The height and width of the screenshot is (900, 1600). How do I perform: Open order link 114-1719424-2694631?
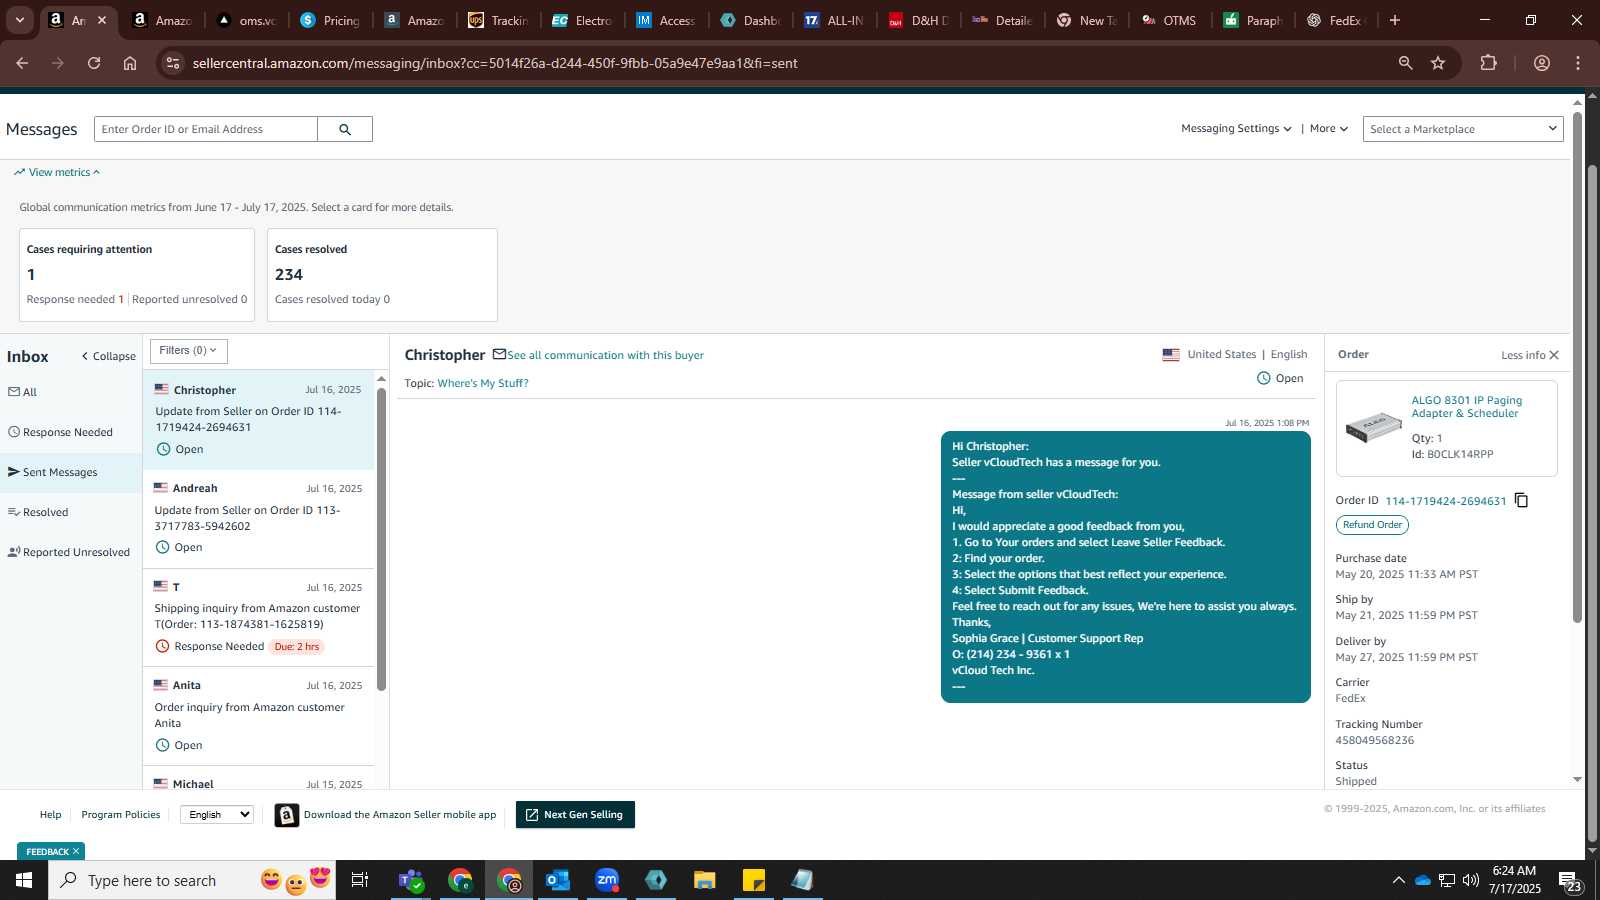pos(1445,501)
